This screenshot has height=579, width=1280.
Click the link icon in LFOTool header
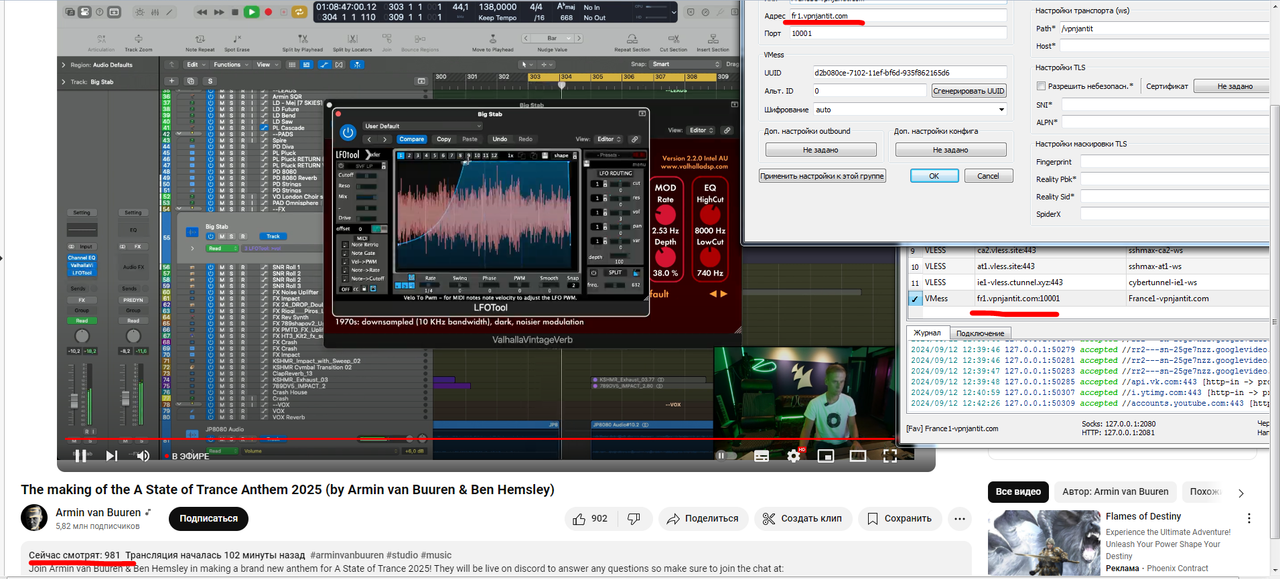pyautogui.click(x=636, y=139)
